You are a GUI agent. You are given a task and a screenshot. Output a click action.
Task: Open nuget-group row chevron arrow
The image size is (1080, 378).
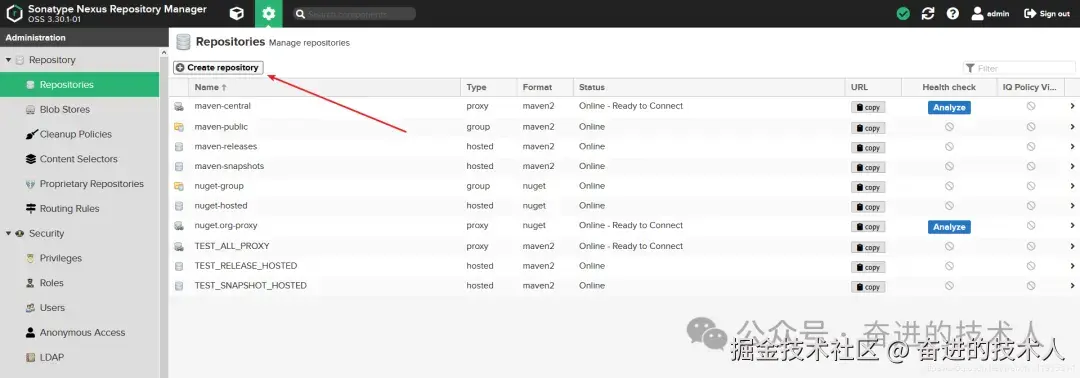click(x=1072, y=186)
